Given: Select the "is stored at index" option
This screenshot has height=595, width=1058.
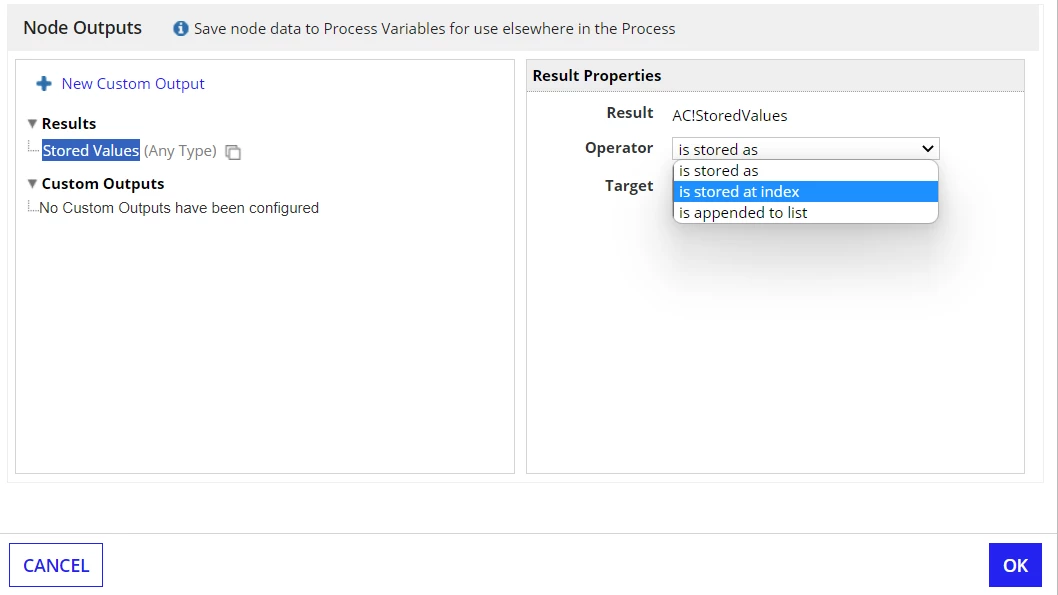Looking at the screenshot, I should point(806,192).
